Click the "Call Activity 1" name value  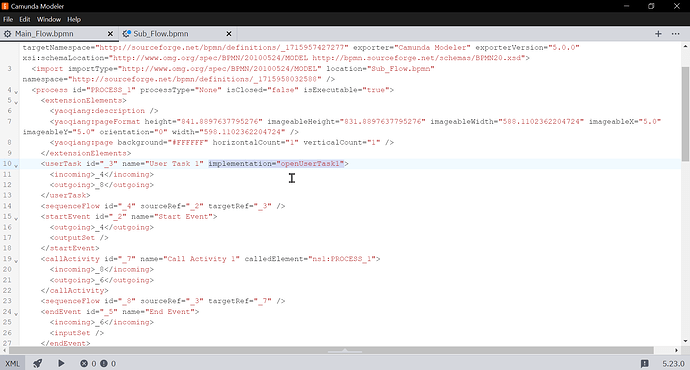(x=202, y=259)
